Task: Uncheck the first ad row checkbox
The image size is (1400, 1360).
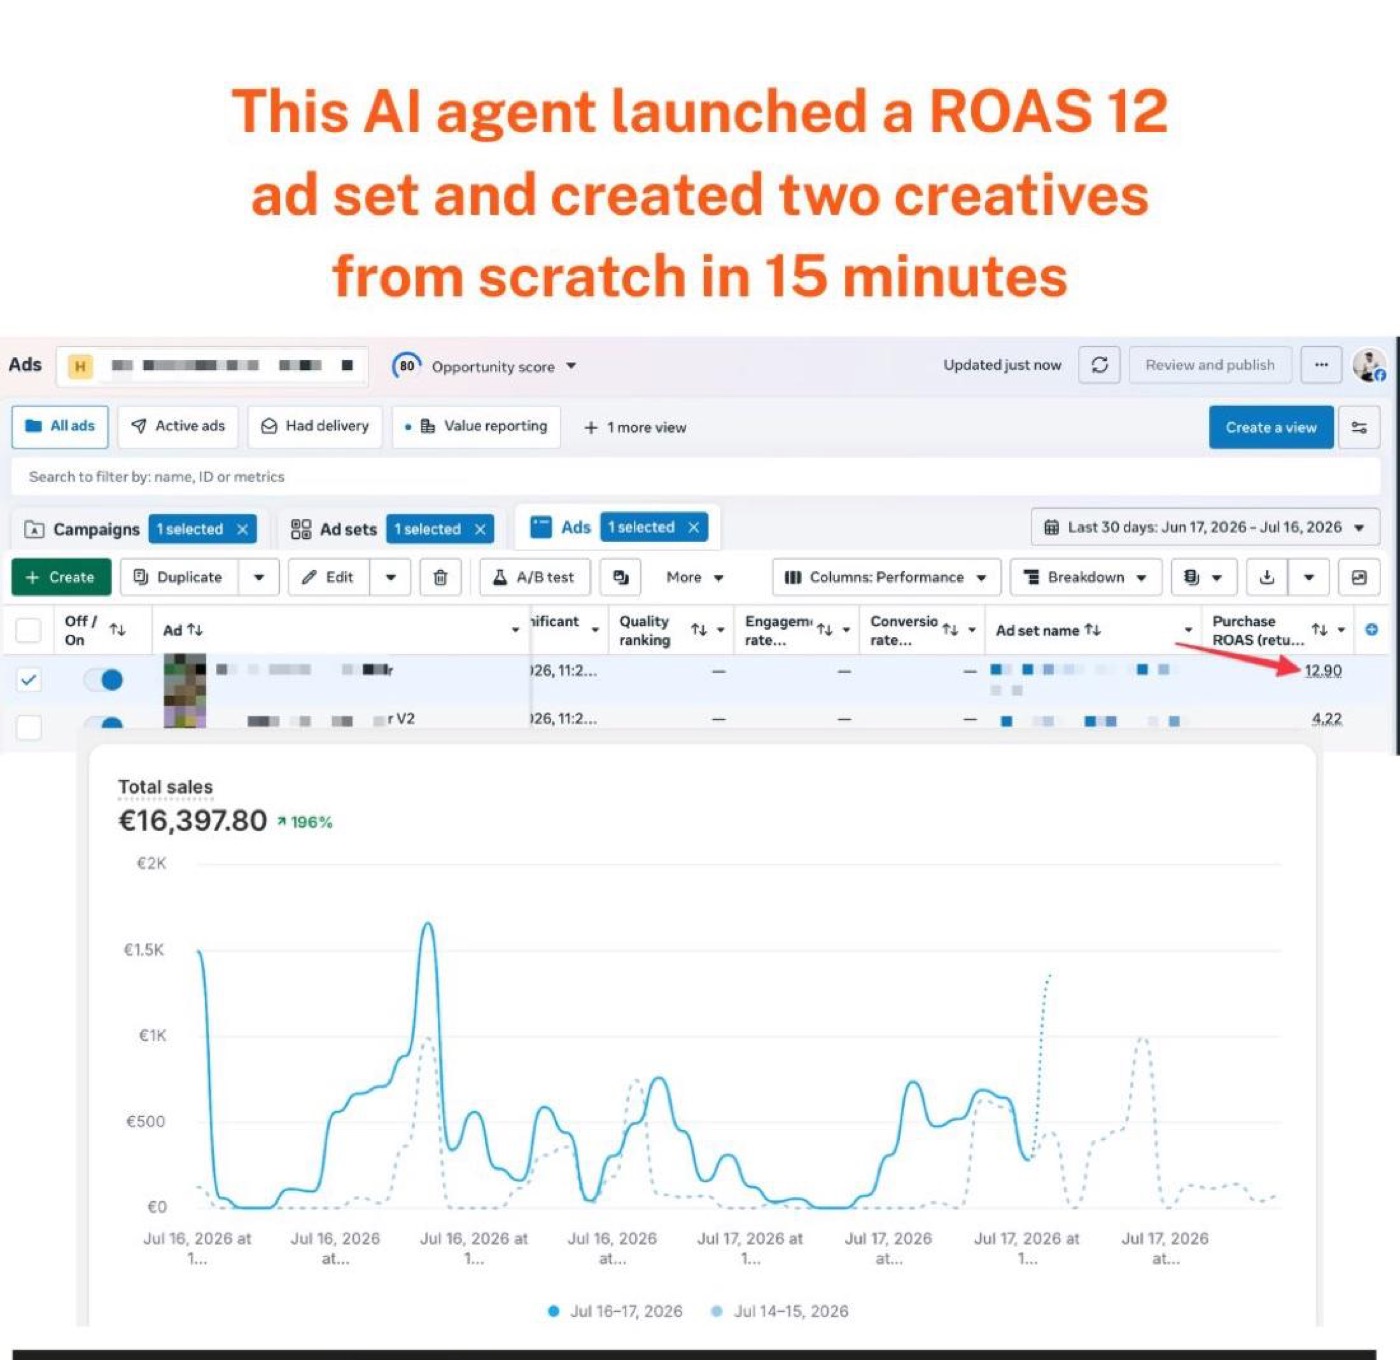Action: 29,680
